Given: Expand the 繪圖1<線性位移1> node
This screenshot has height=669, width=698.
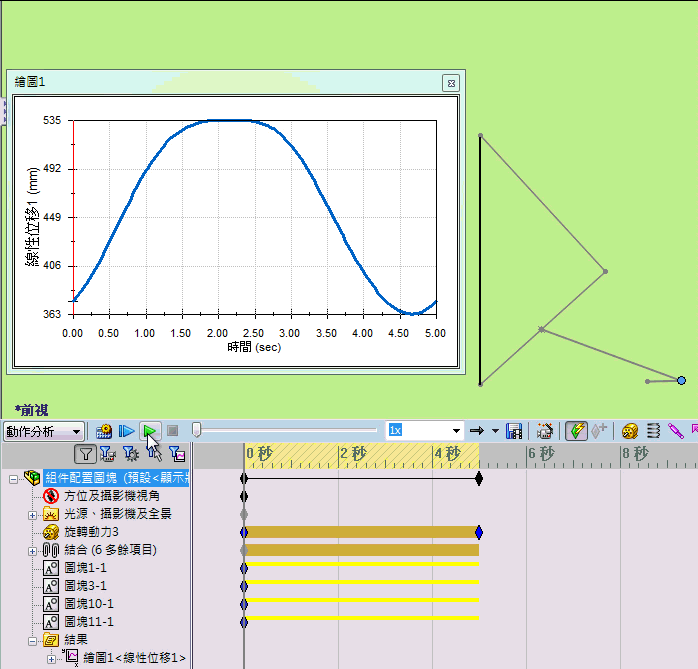Looking at the screenshot, I should tap(51, 659).
